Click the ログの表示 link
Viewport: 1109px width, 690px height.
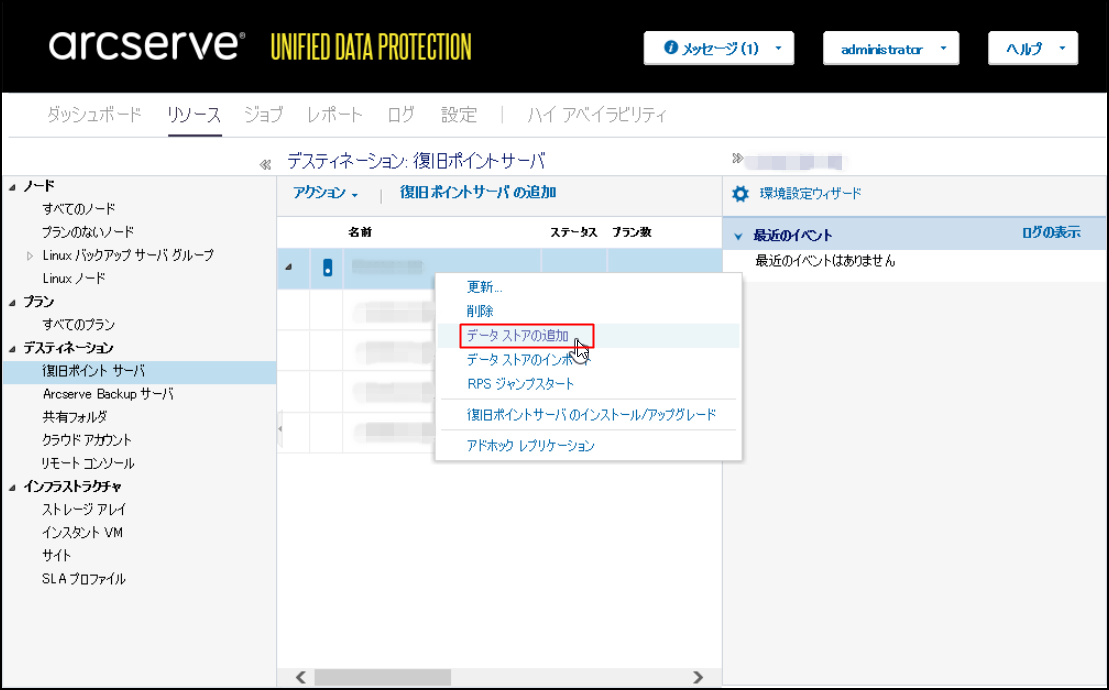coord(1050,233)
